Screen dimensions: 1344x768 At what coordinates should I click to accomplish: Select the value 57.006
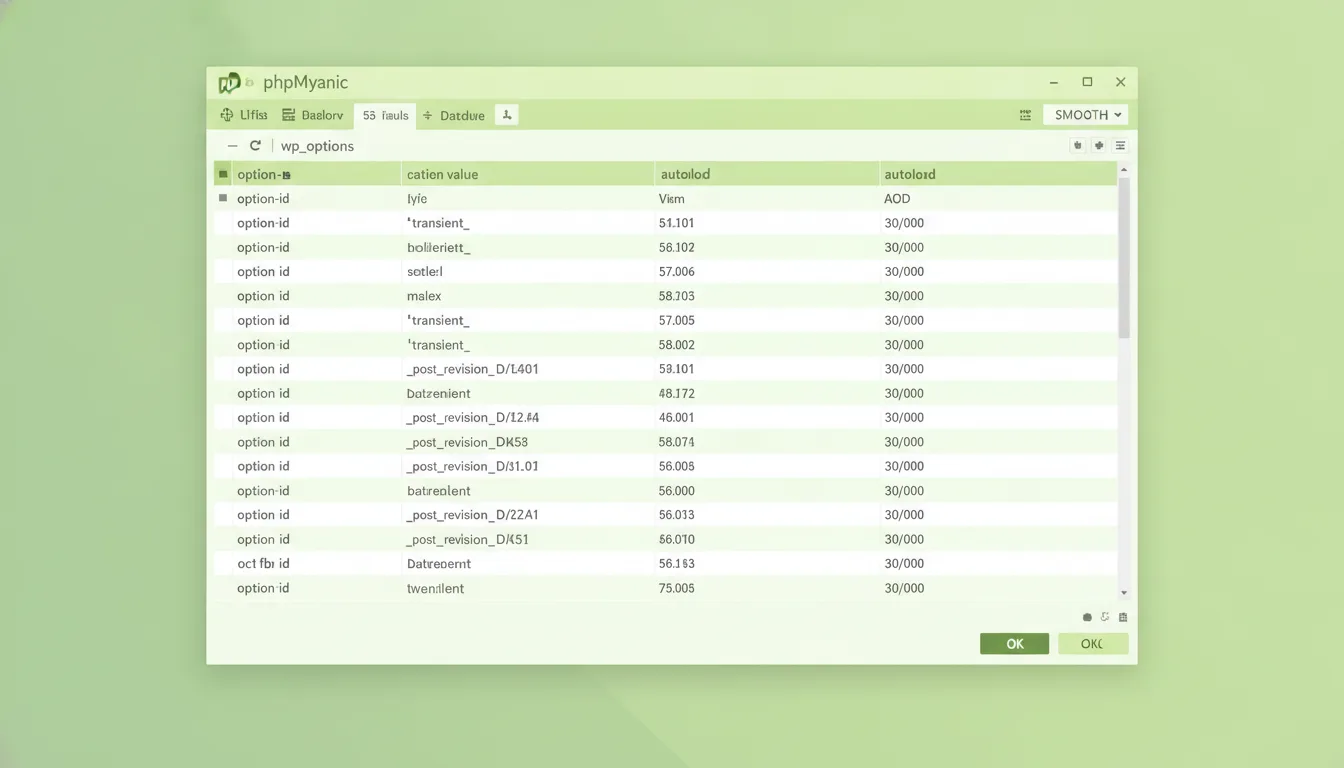[676, 272]
